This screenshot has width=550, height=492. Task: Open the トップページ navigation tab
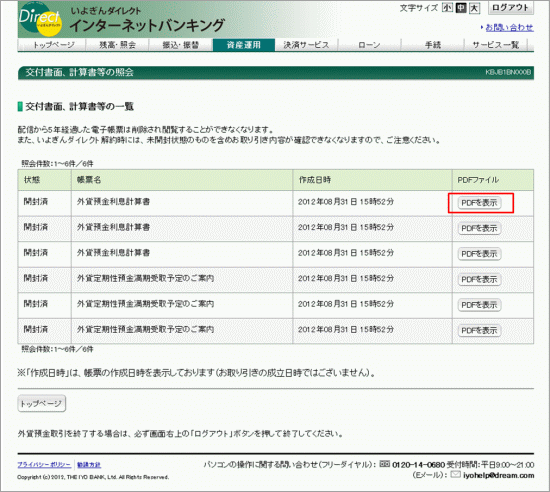(52, 45)
